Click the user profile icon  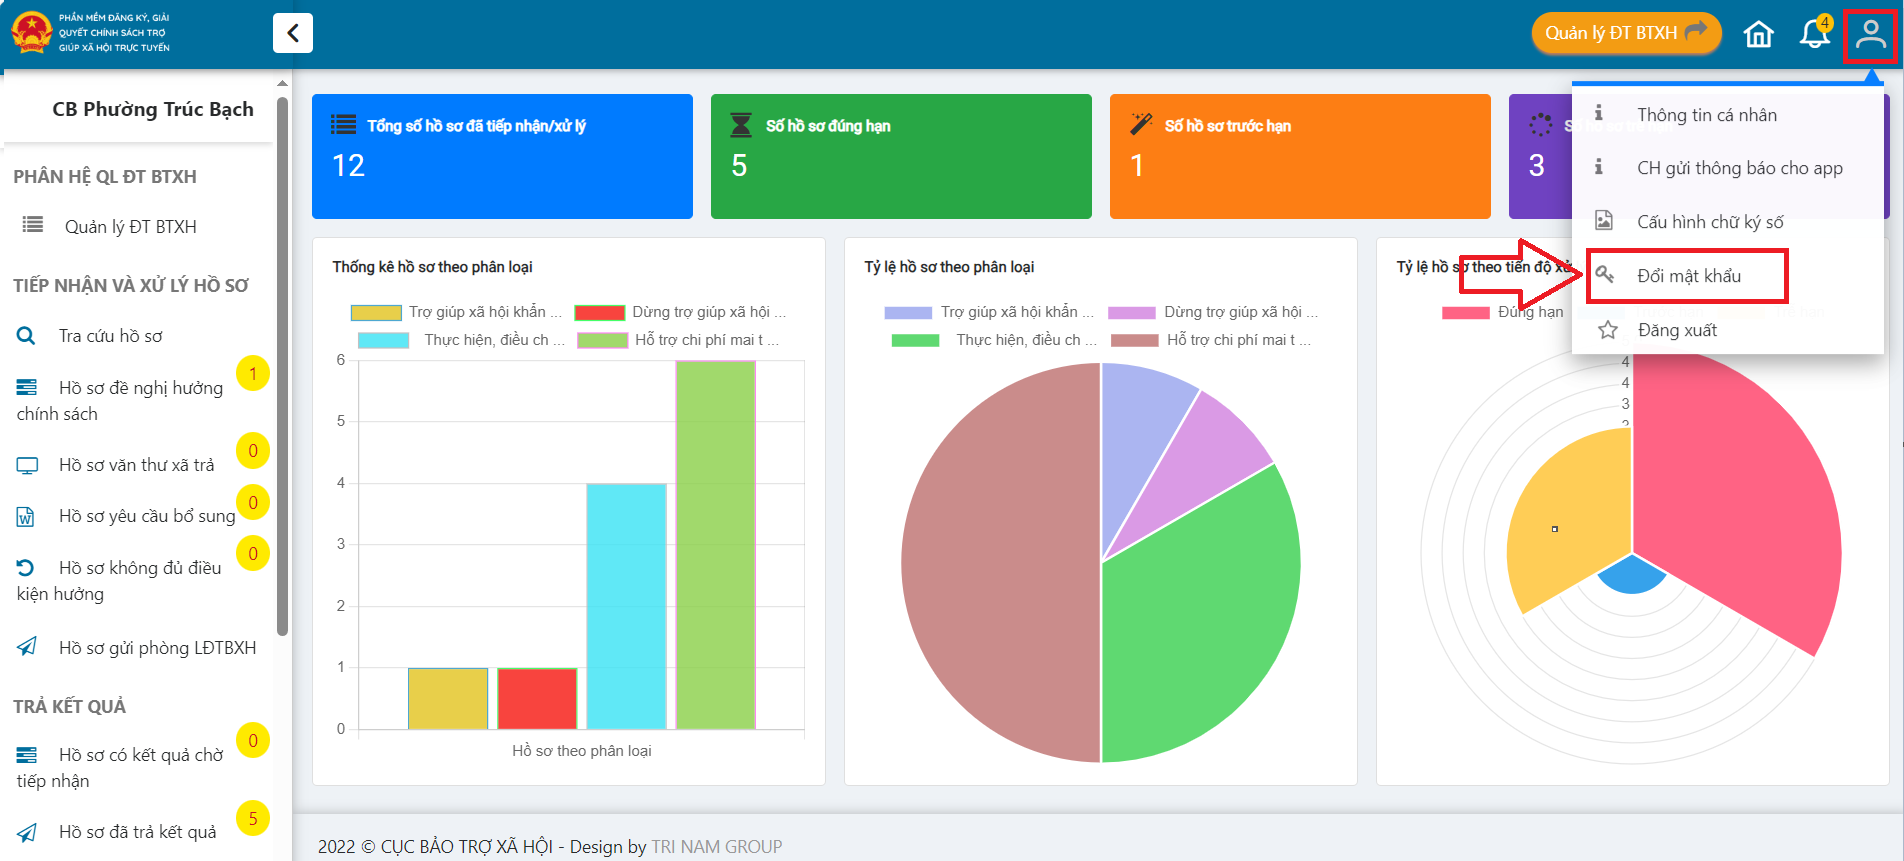(x=1870, y=34)
